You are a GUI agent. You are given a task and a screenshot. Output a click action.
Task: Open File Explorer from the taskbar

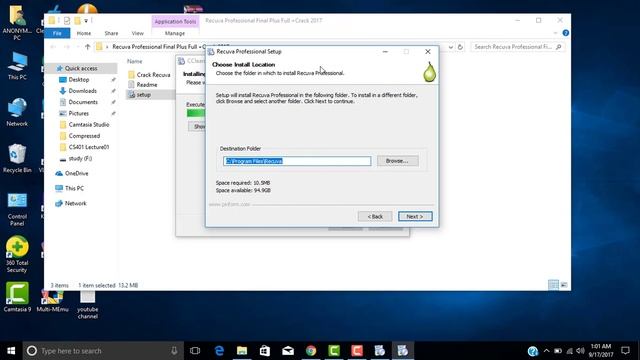tap(242, 351)
